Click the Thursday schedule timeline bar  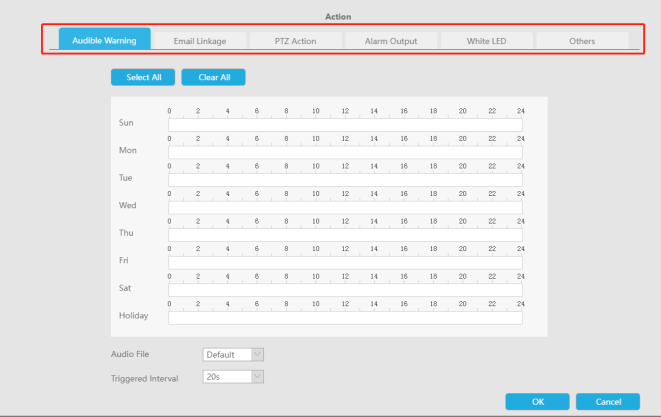[x=345, y=235]
